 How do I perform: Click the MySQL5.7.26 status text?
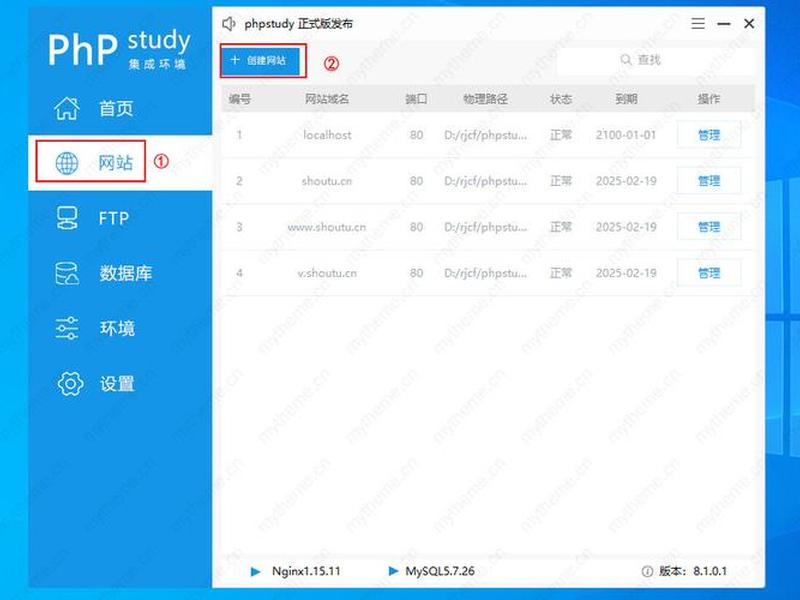440,571
